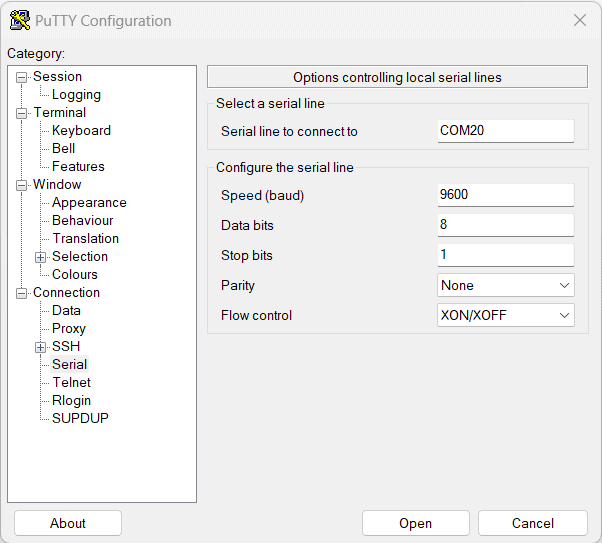Screen dimensions: 602x543
Task: Go to the Keyboard settings category
Action: [81, 131]
